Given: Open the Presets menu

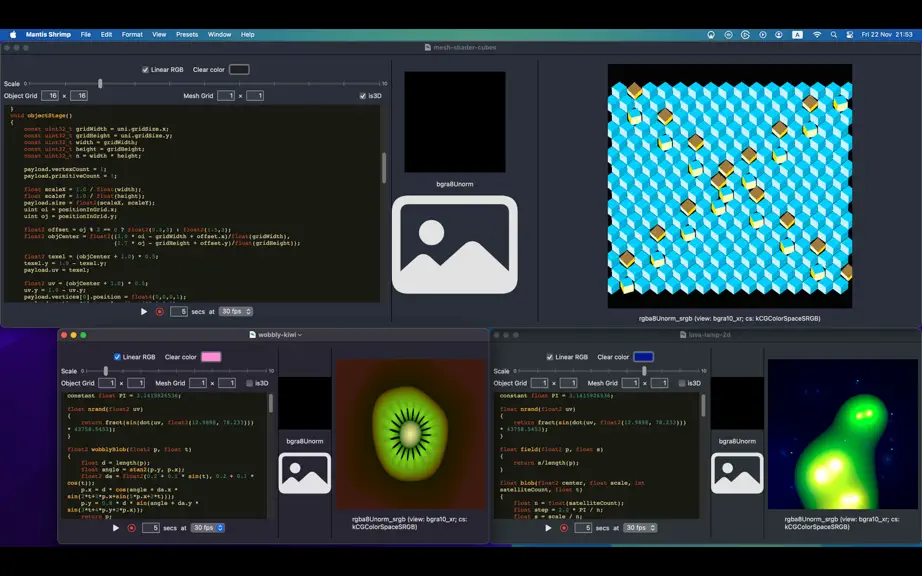Looking at the screenshot, I should (187, 35).
